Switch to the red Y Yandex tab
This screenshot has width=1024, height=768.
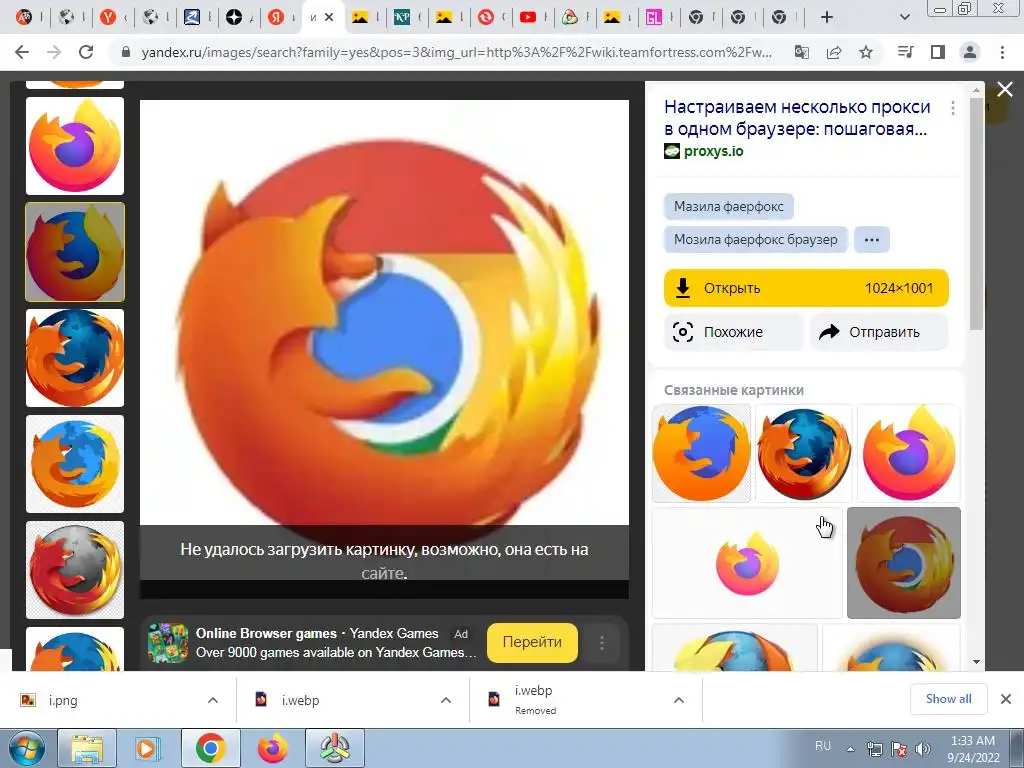click(x=108, y=18)
